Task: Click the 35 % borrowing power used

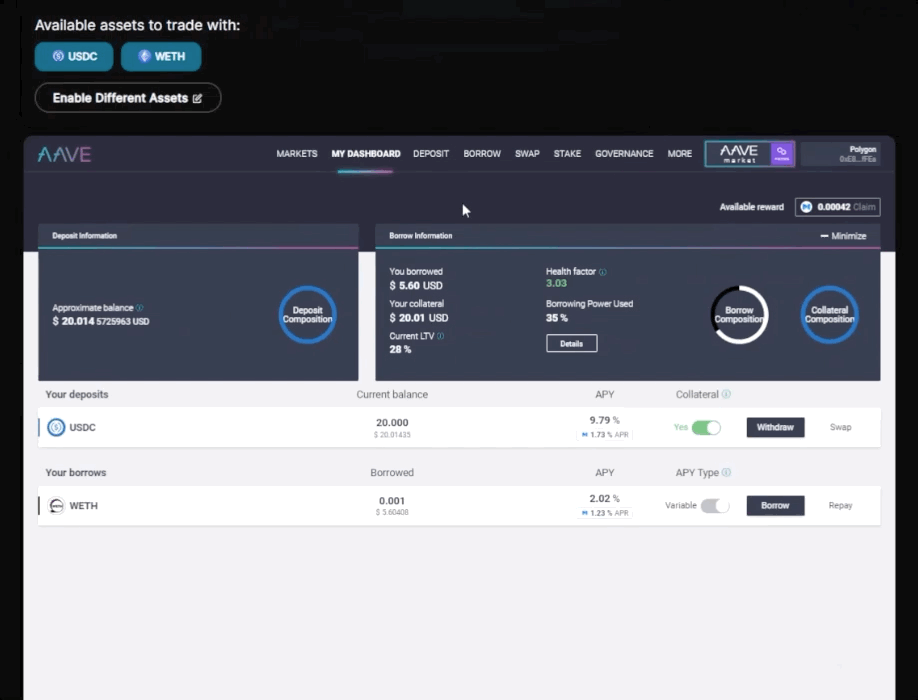Action: pos(557,318)
